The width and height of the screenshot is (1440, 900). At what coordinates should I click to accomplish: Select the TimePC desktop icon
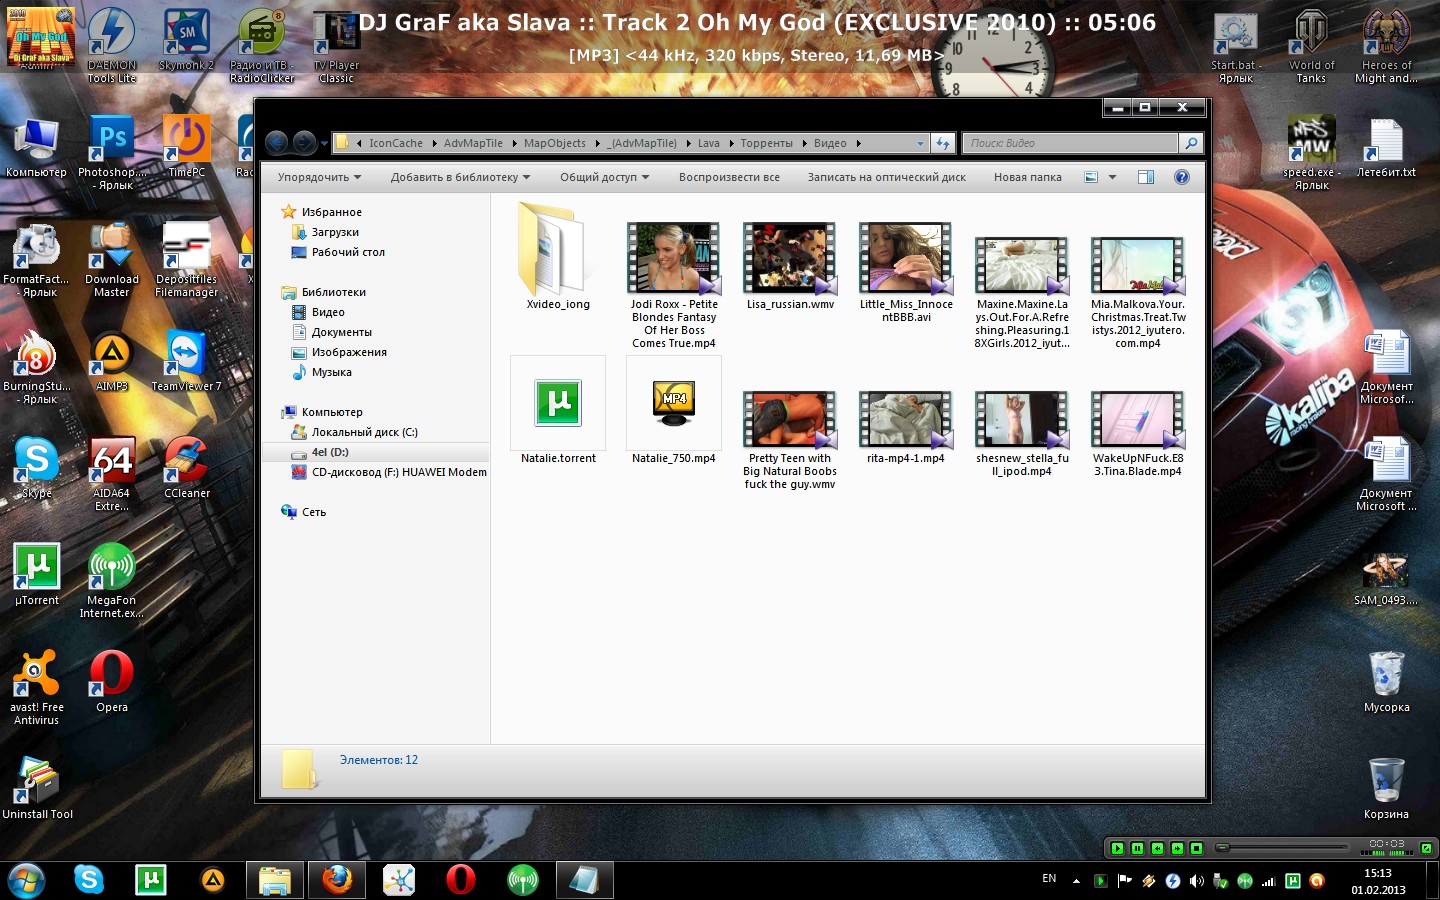pyautogui.click(x=186, y=146)
